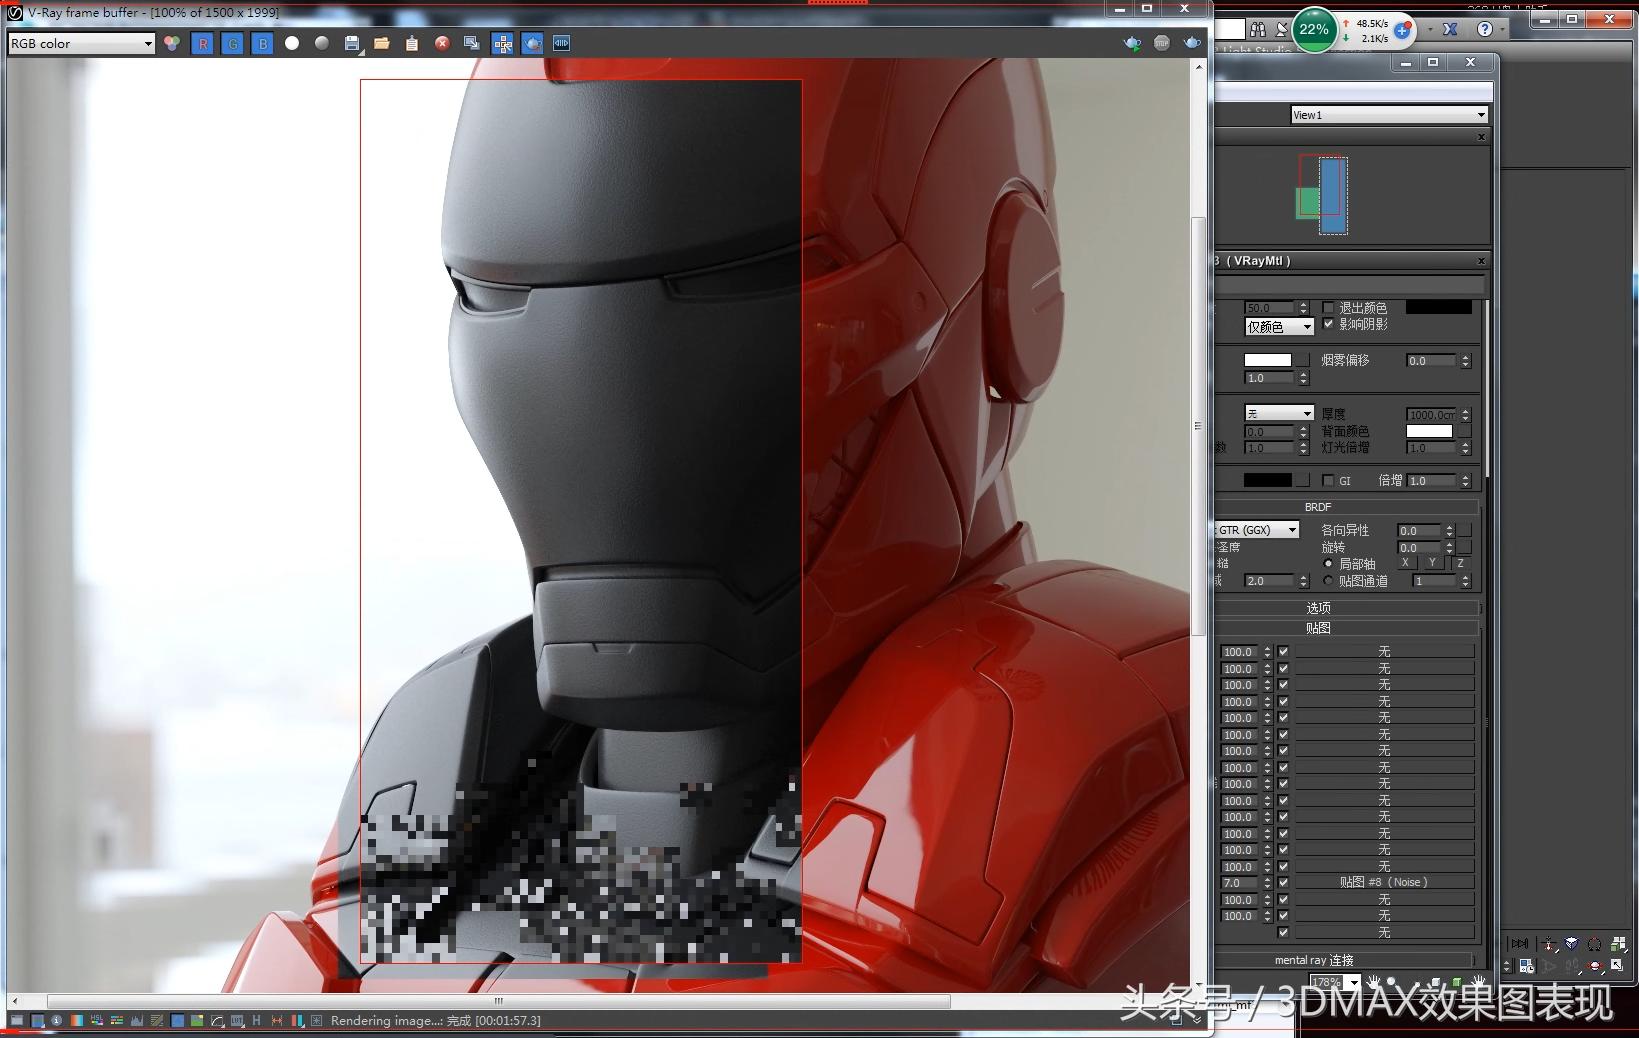
Task: Open image file with folder icon
Action: click(382, 43)
